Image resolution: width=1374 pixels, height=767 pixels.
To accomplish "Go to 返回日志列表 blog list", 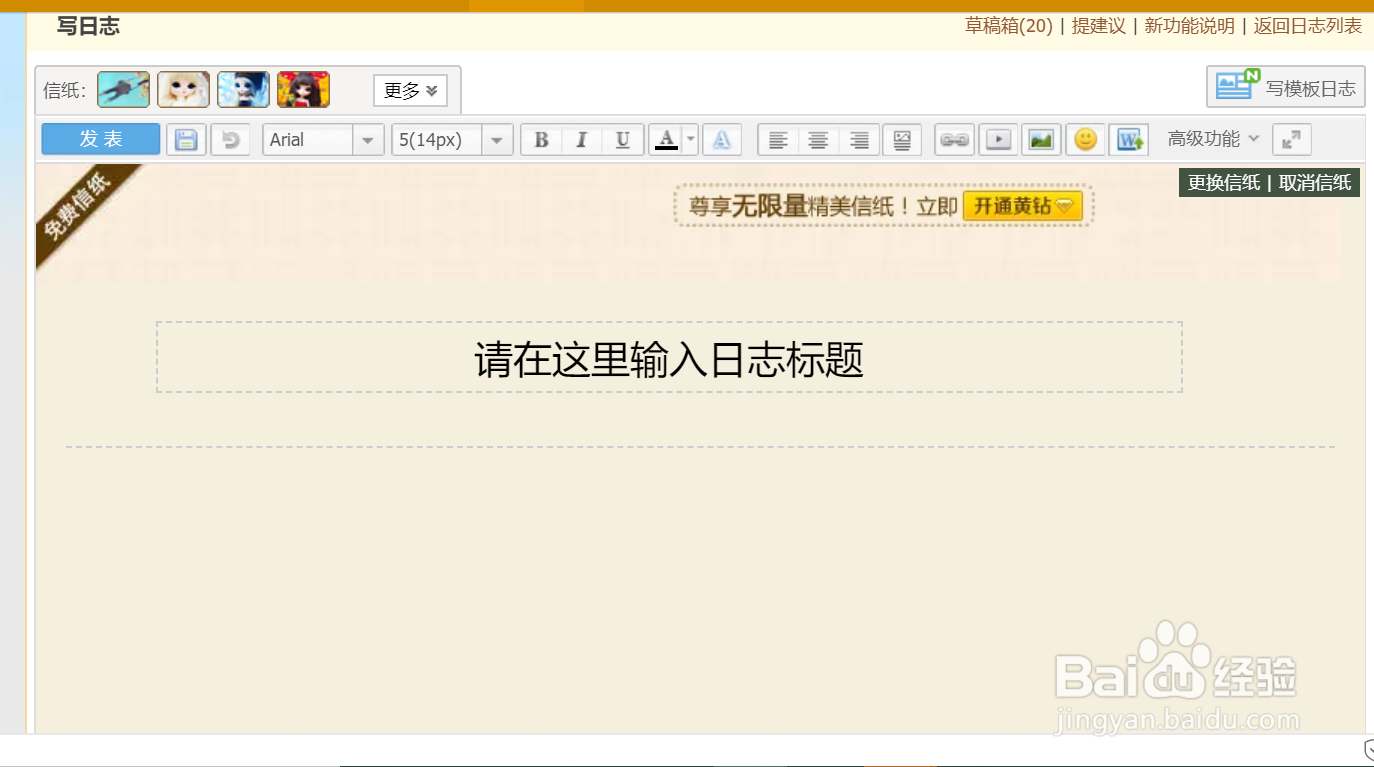I will point(1305,26).
